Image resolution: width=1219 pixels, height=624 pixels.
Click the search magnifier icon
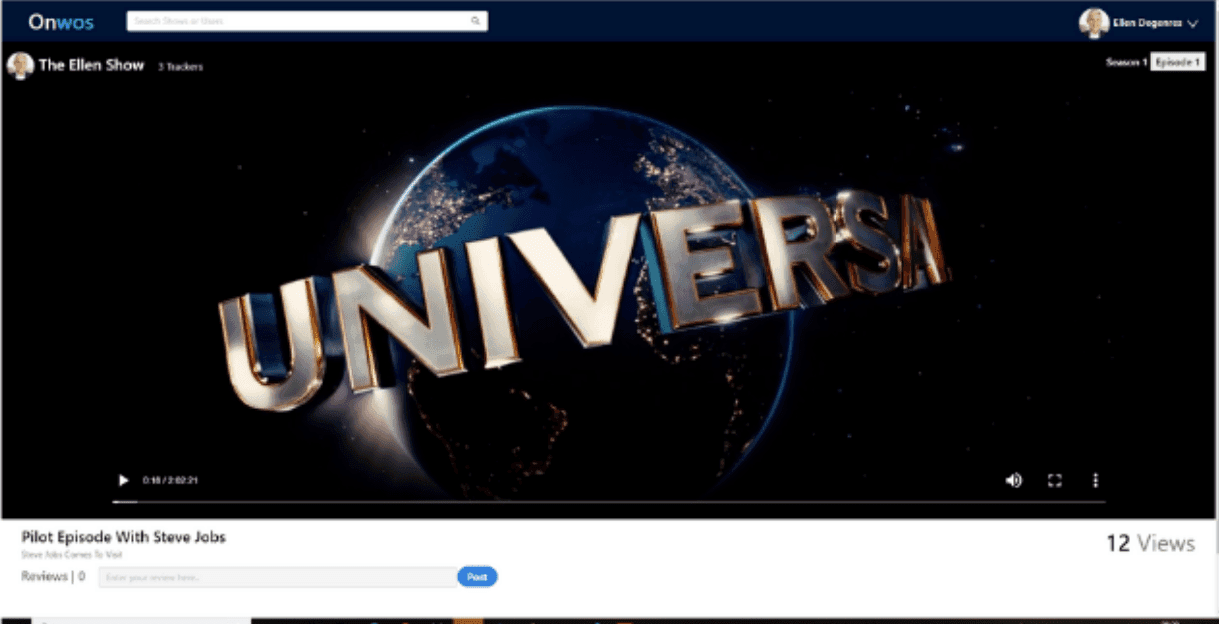click(475, 21)
